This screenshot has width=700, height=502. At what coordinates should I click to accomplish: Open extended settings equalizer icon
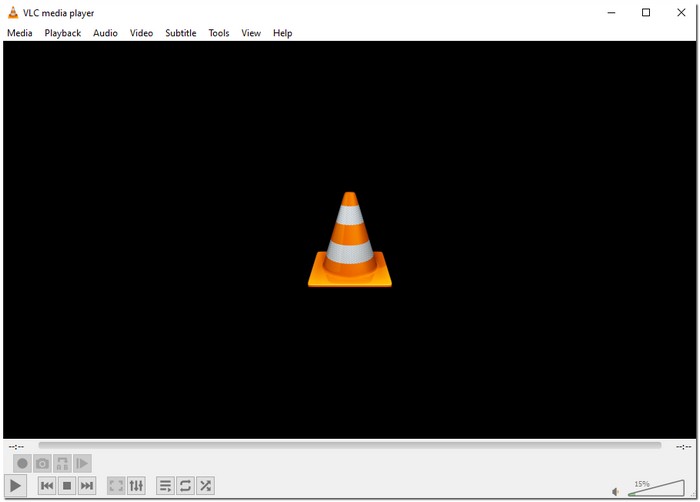[x=136, y=485]
